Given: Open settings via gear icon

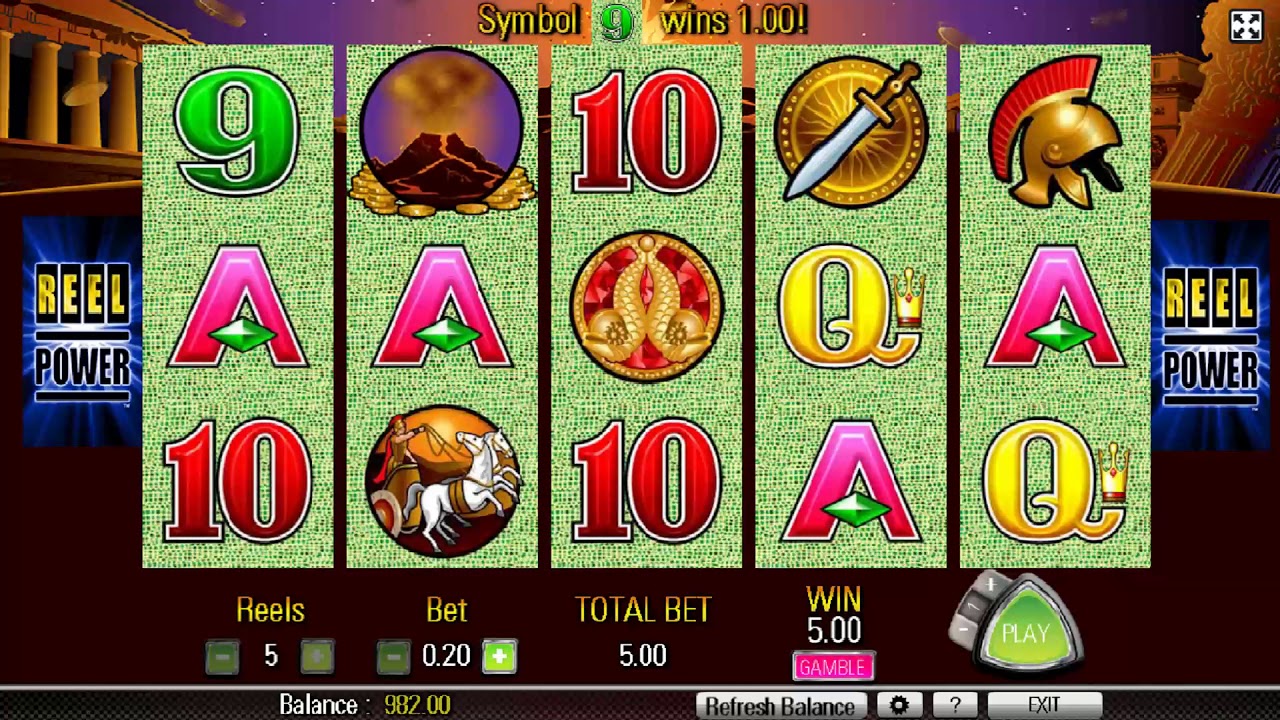Looking at the screenshot, I should (899, 706).
